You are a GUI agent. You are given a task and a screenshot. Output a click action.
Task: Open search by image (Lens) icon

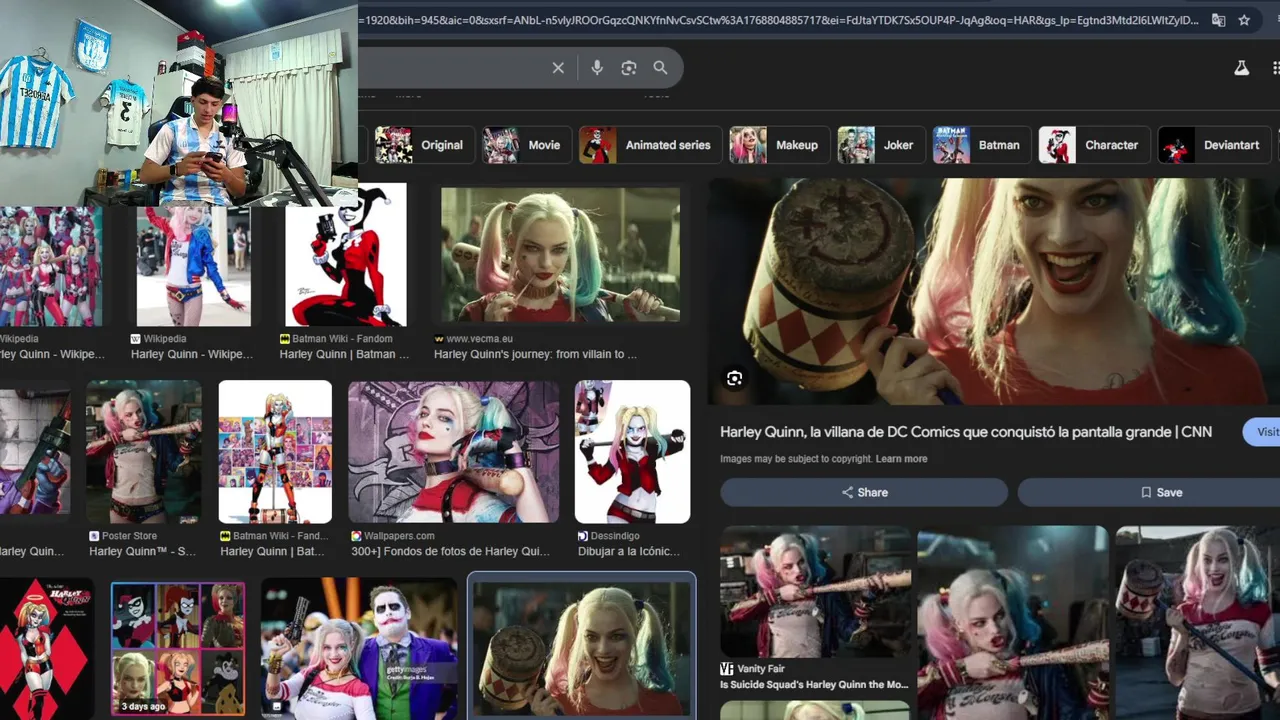pyautogui.click(x=629, y=68)
